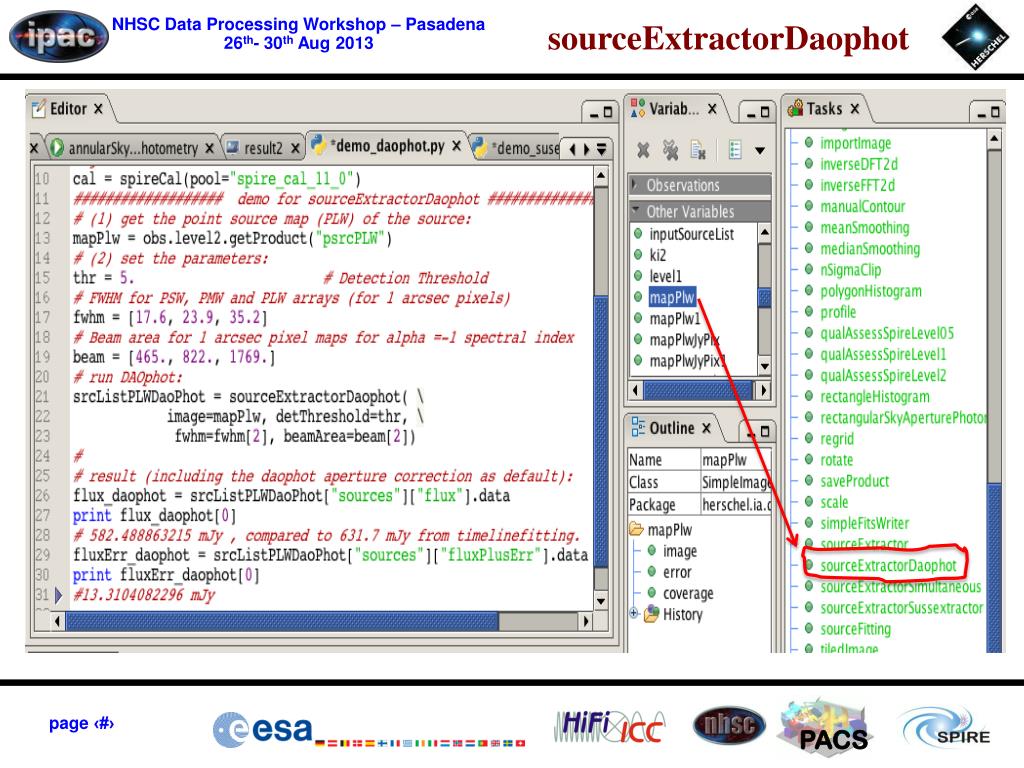Click the Package value herschel.ia cell
The image size is (1024, 768).
736,504
